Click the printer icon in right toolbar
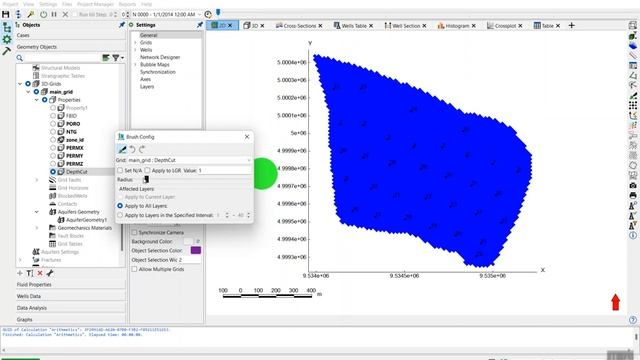 tap(633, 196)
